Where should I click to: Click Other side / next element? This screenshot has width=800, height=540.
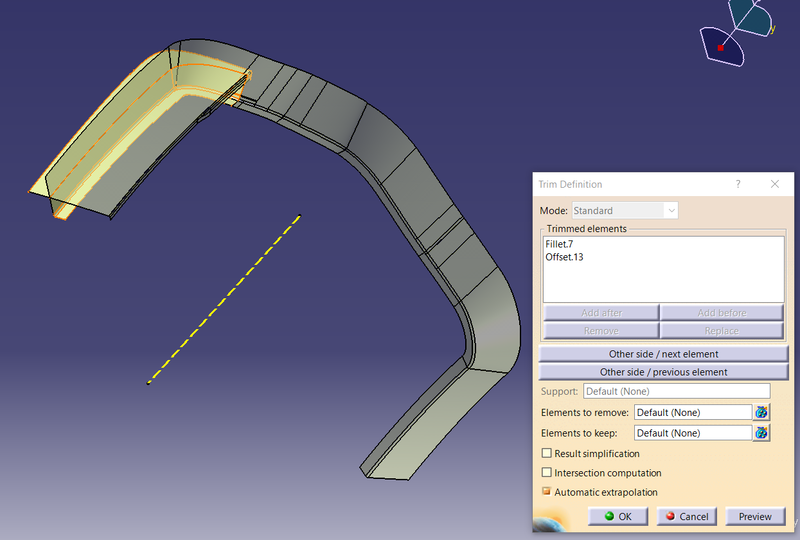(x=663, y=354)
